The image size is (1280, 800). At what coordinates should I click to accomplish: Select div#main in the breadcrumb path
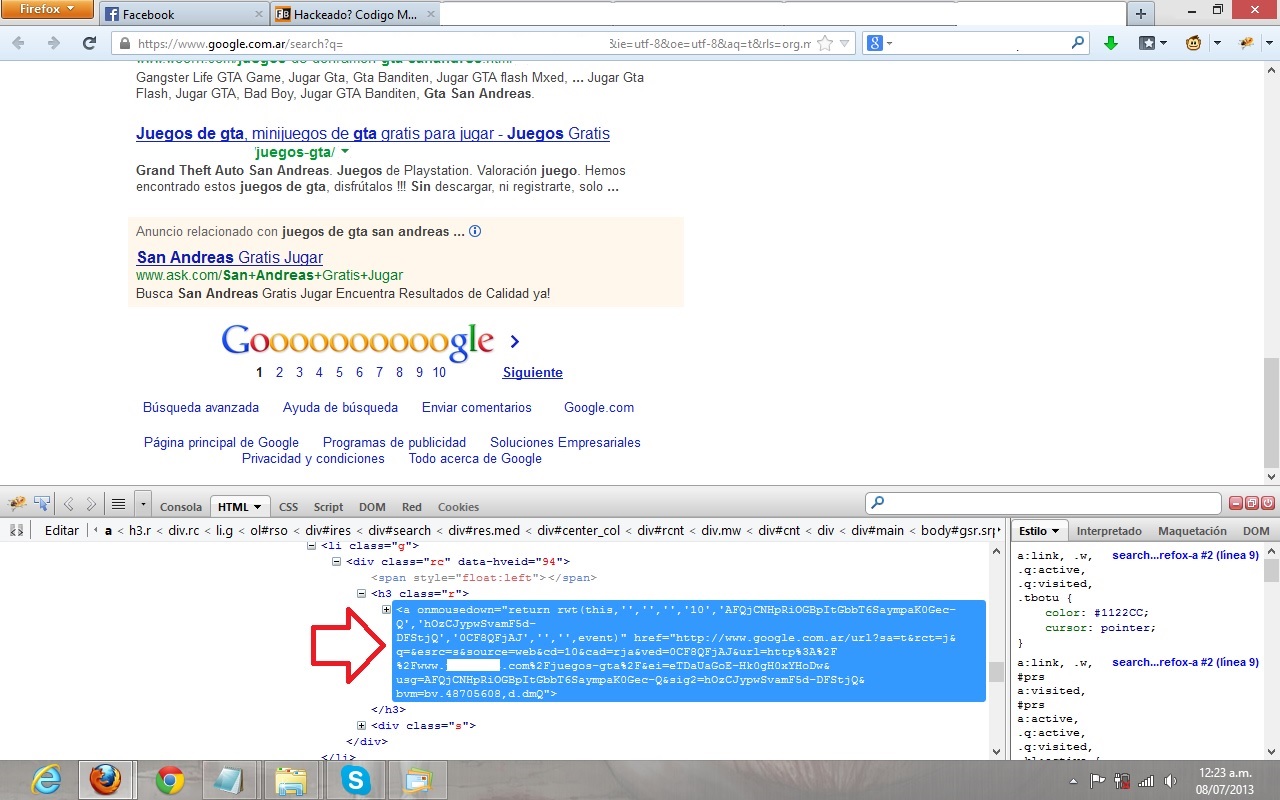click(x=875, y=531)
